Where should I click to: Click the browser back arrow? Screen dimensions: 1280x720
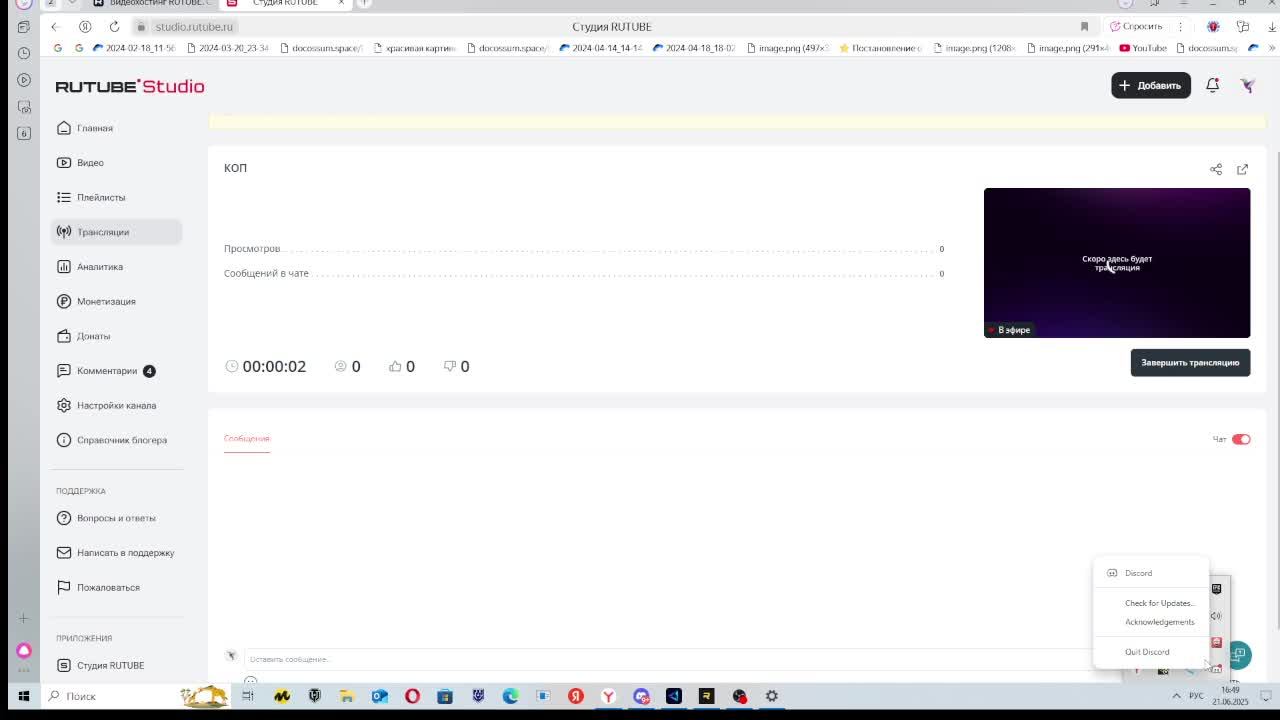tap(55, 26)
